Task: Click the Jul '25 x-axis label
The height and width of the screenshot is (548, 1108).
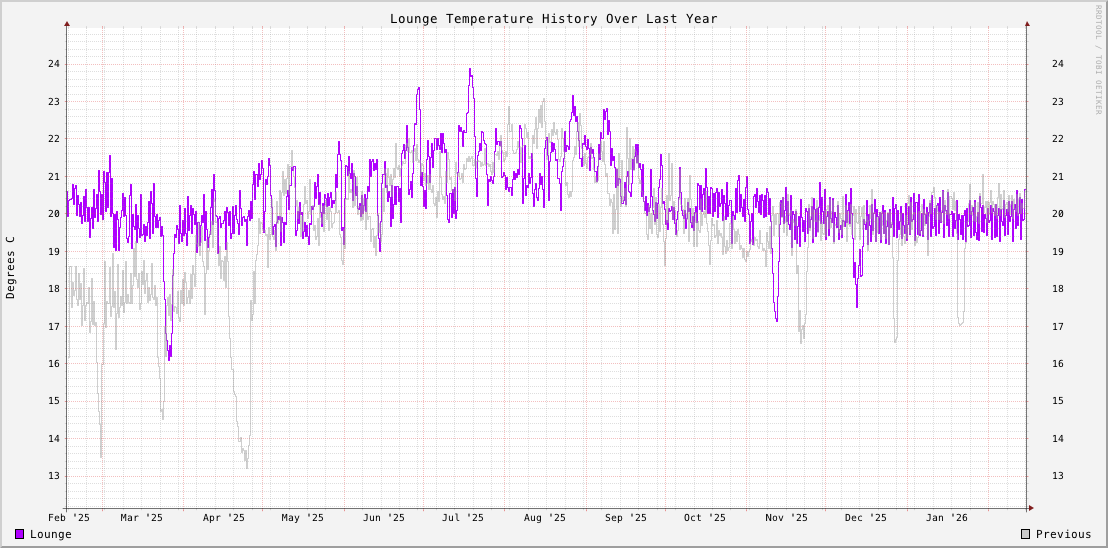Action: pyautogui.click(x=463, y=518)
